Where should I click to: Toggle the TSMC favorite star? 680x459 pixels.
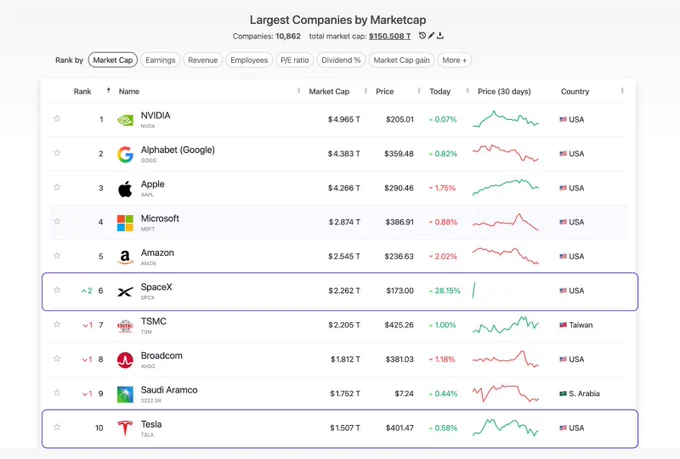tap(57, 324)
